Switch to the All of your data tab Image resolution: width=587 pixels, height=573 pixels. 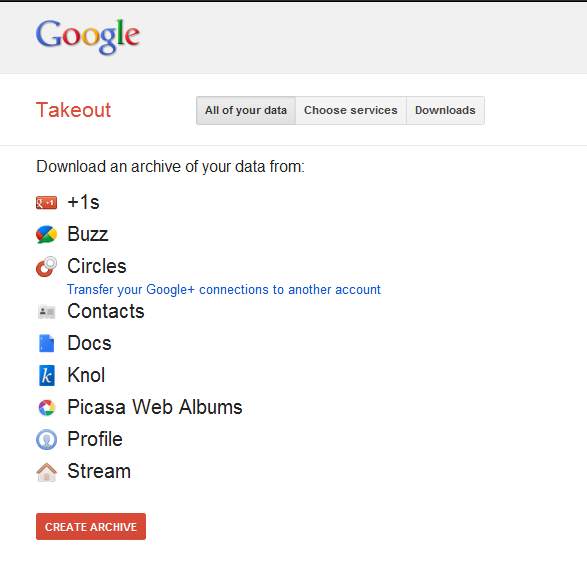246,110
